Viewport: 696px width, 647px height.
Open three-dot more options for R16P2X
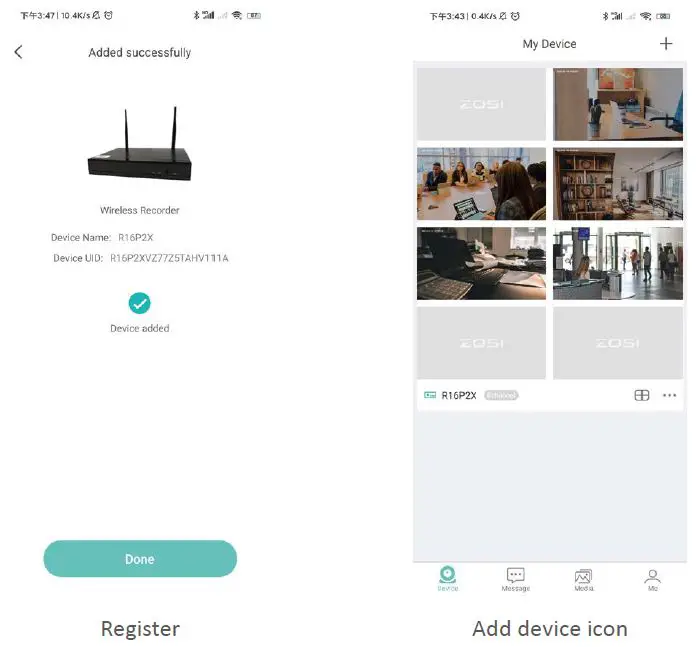(x=669, y=395)
